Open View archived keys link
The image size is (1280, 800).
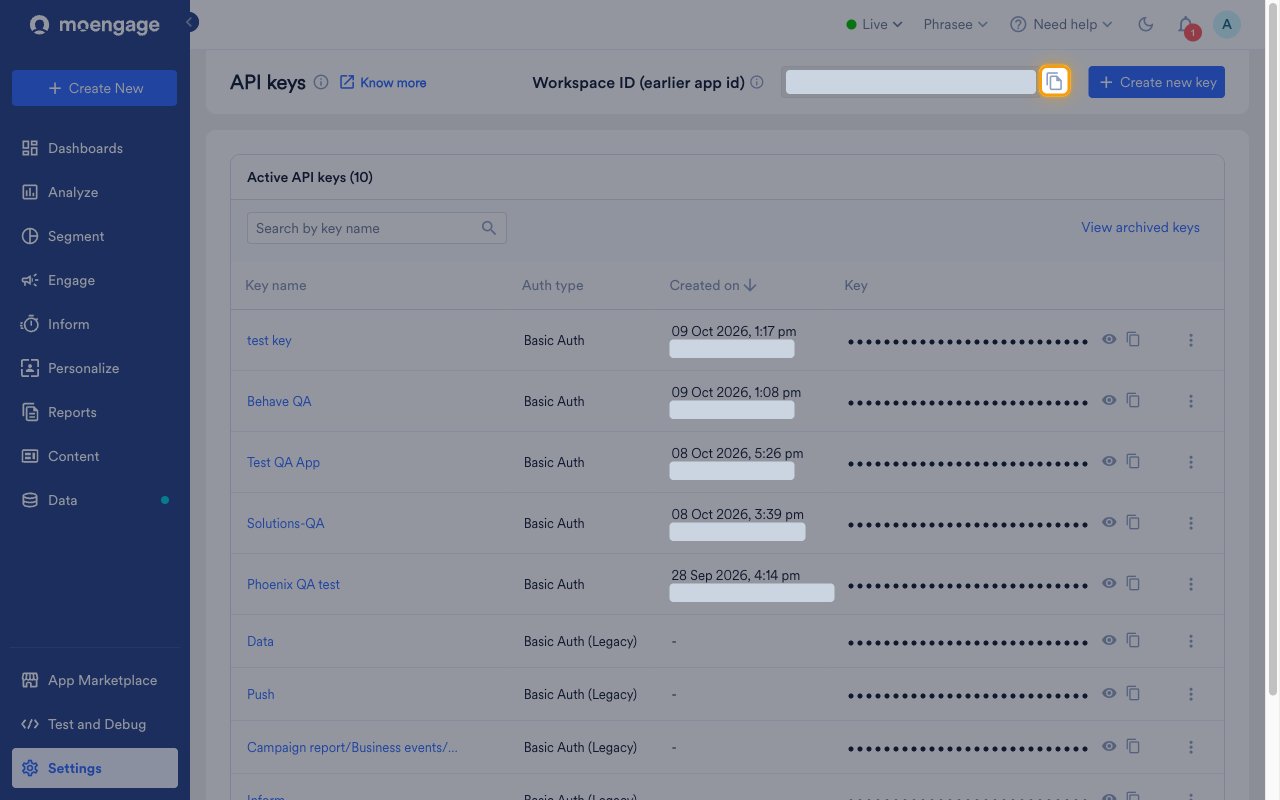(1140, 227)
